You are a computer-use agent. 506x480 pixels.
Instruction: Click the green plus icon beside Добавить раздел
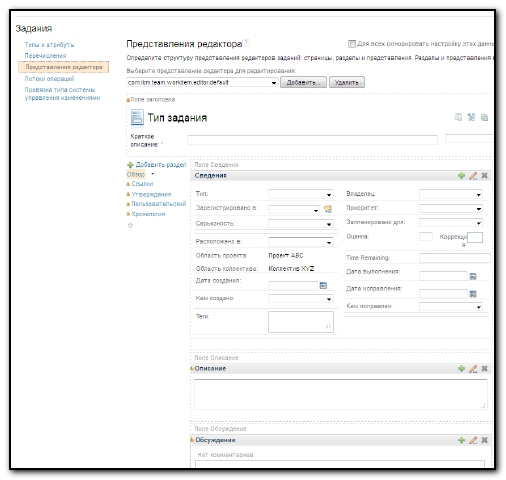pos(130,165)
